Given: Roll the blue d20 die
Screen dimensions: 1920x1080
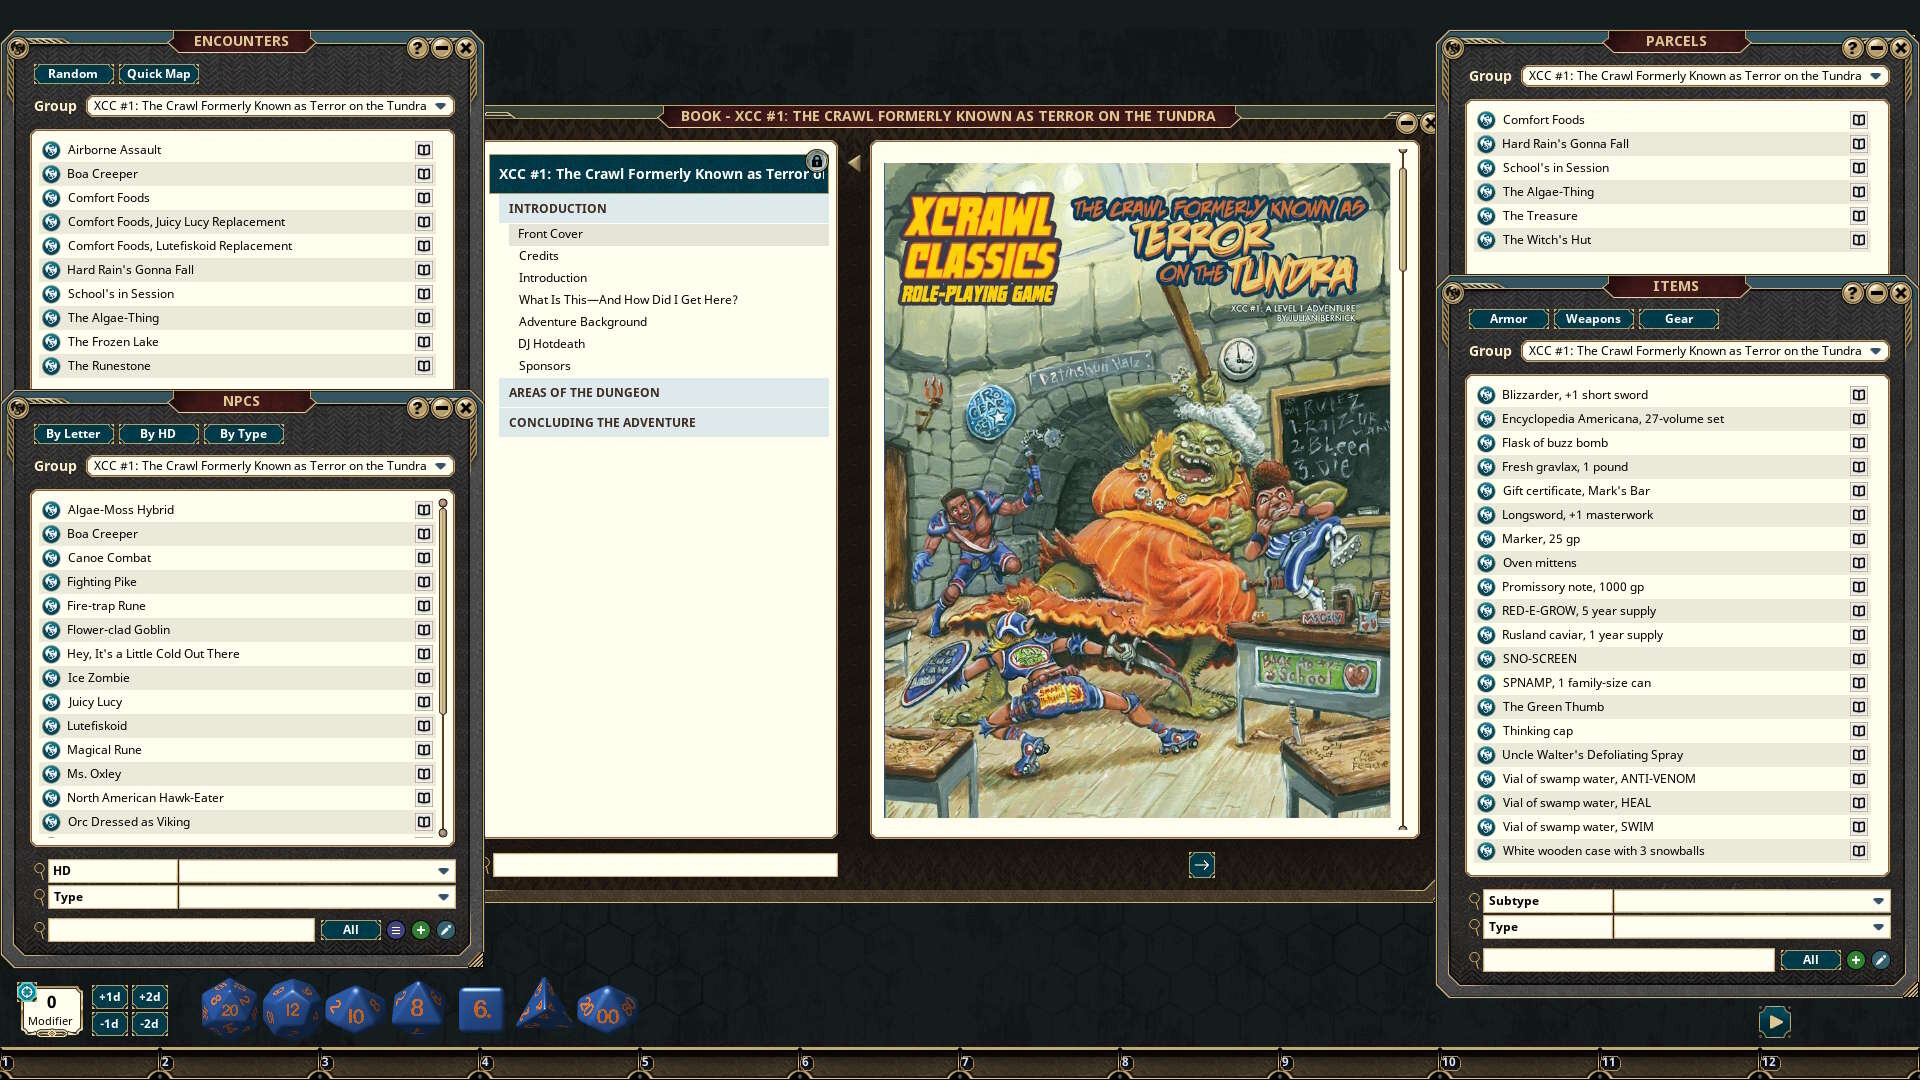Looking at the screenshot, I should point(228,1007).
